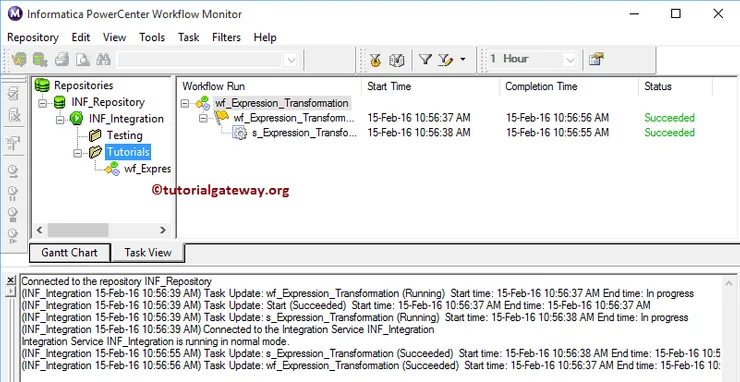
Task: Click the Start Time column header
Action: [x=430, y=86]
